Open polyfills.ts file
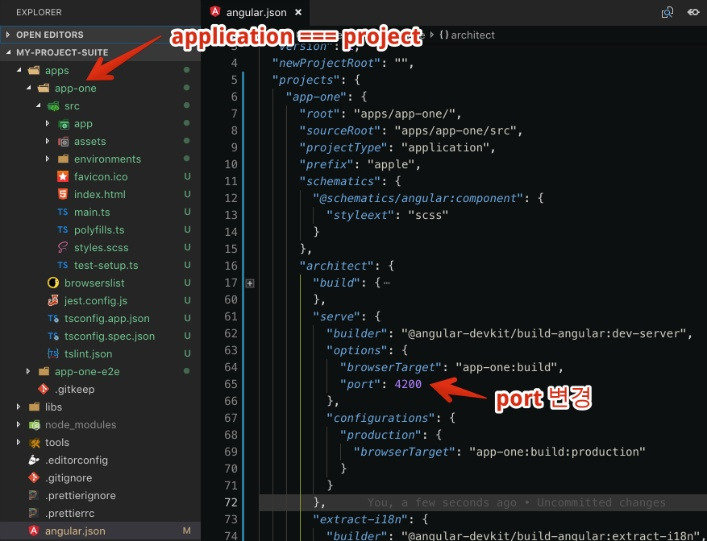The image size is (707, 541). coord(99,230)
